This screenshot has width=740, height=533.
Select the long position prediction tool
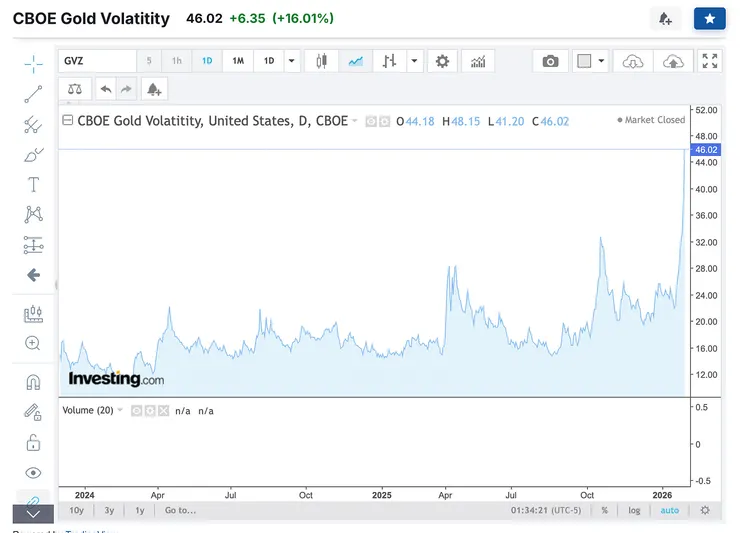tap(34, 245)
